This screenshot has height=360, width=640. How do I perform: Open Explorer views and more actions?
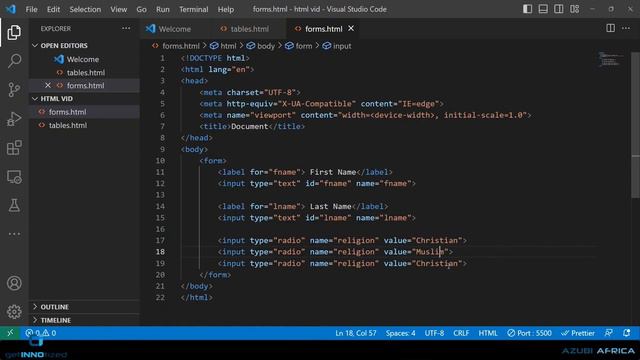pyautogui.click(x=126, y=29)
